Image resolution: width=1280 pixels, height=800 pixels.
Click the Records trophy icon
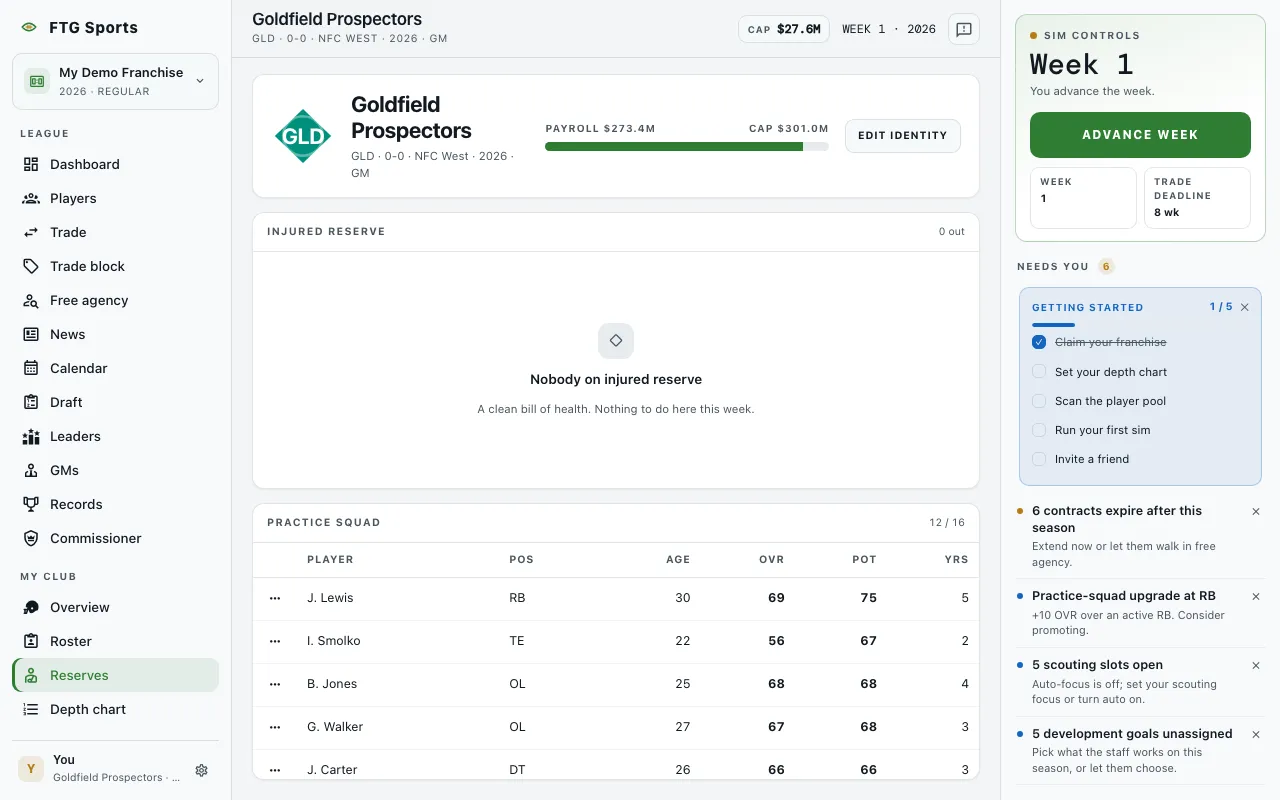coord(31,504)
